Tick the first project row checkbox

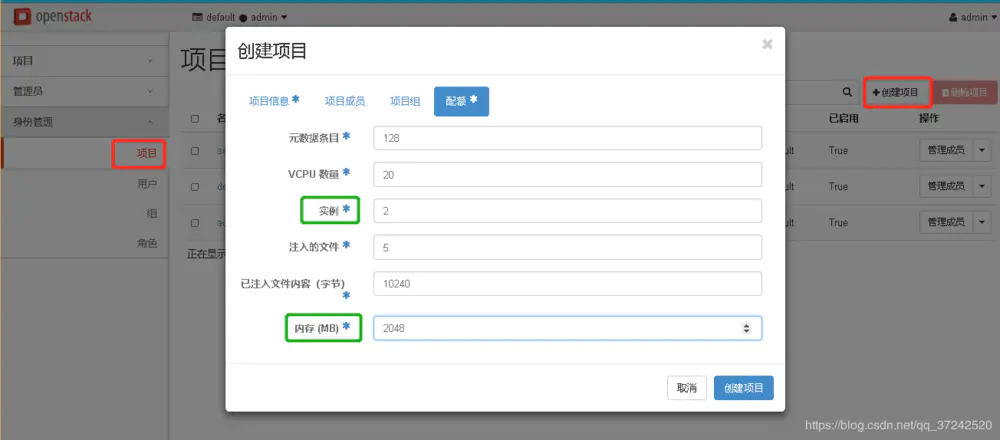click(195, 151)
